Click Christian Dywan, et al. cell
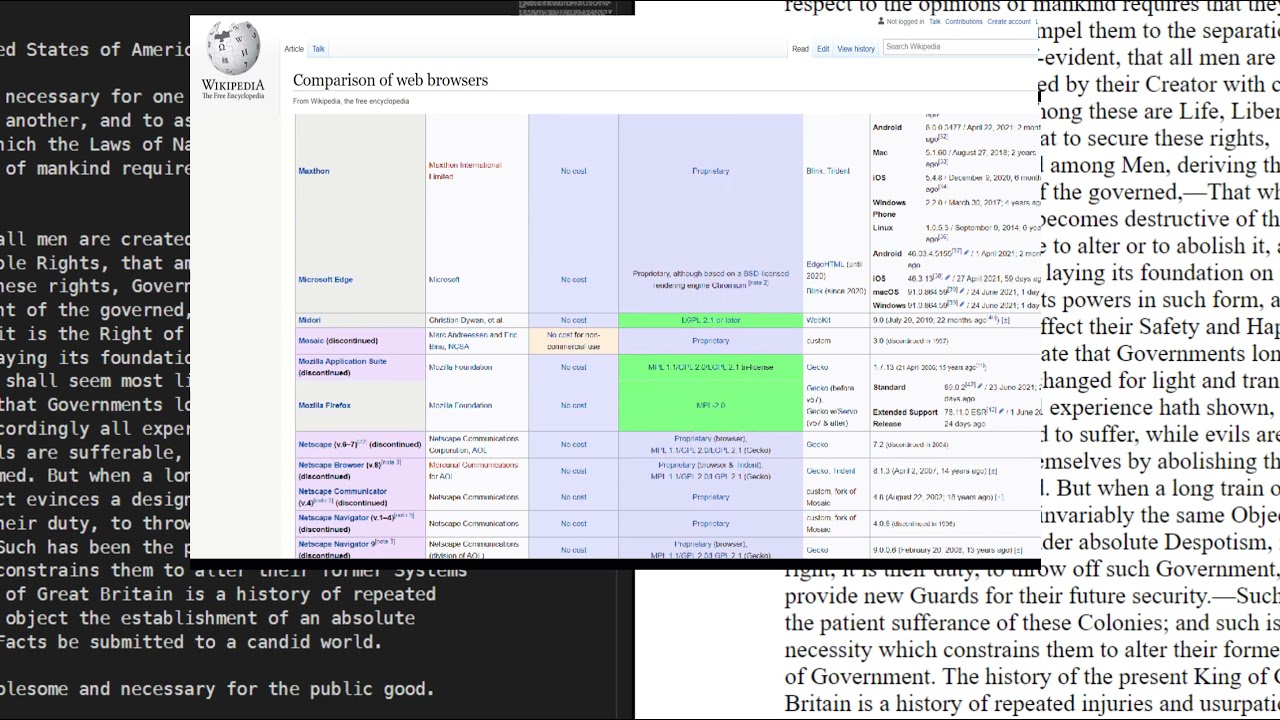This screenshot has height=720, width=1280. [x=477, y=320]
